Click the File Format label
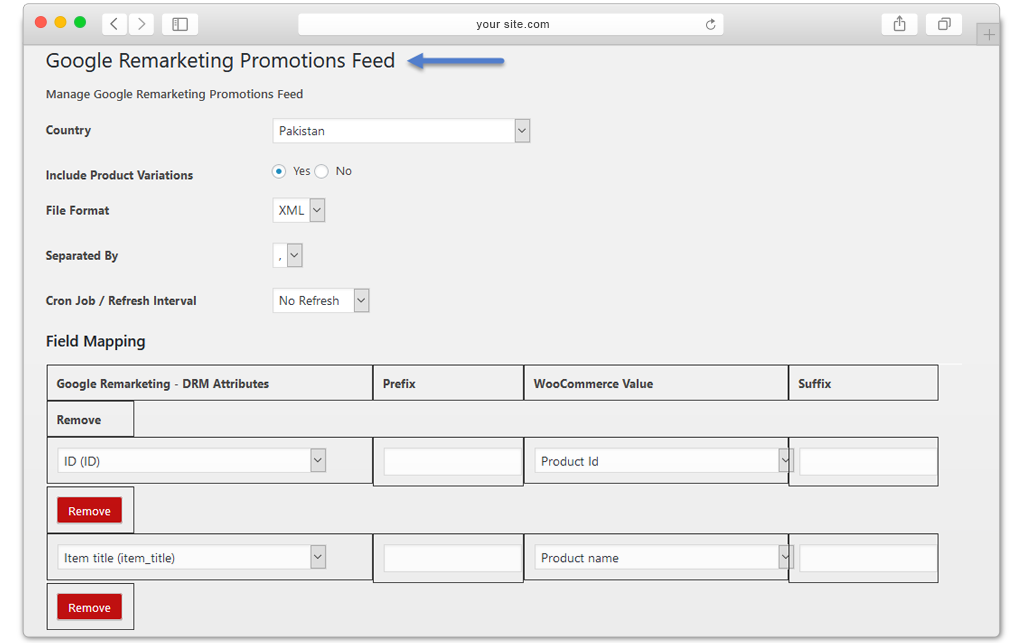This screenshot has height=643, width=1024. (77, 210)
